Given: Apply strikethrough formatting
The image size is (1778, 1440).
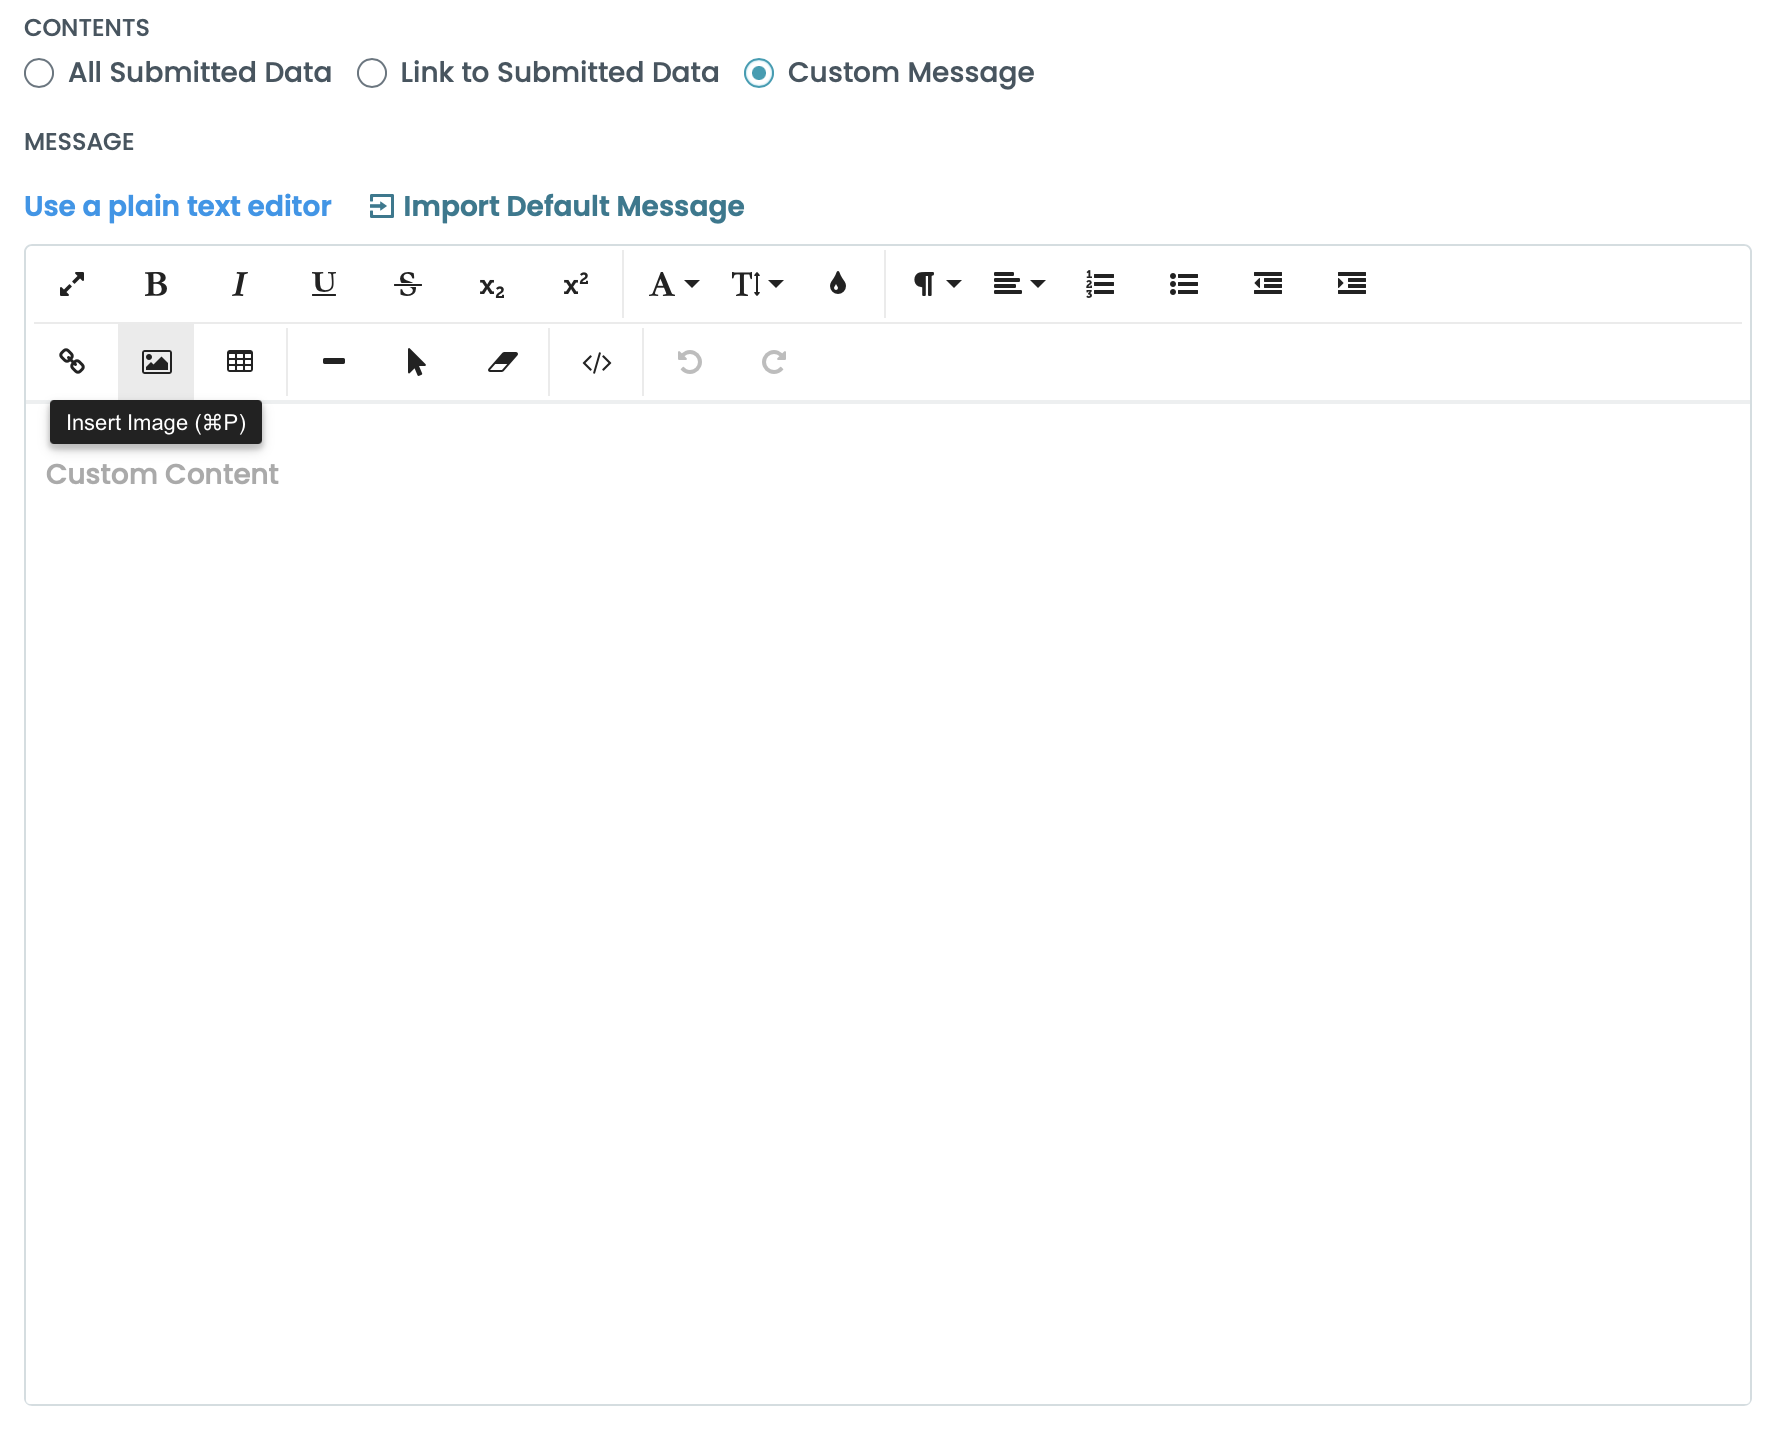Looking at the screenshot, I should click(x=407, y=285).
